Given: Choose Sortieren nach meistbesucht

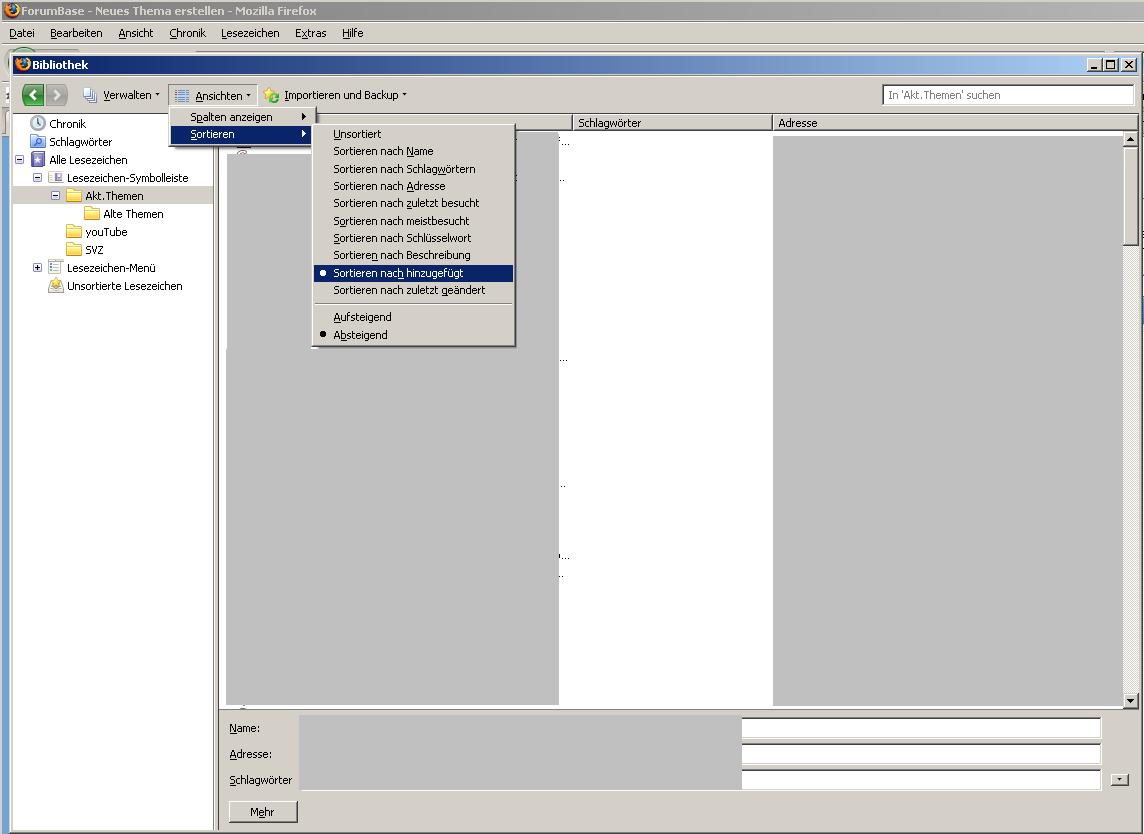Looking at the screenshot, I should 414,220.
